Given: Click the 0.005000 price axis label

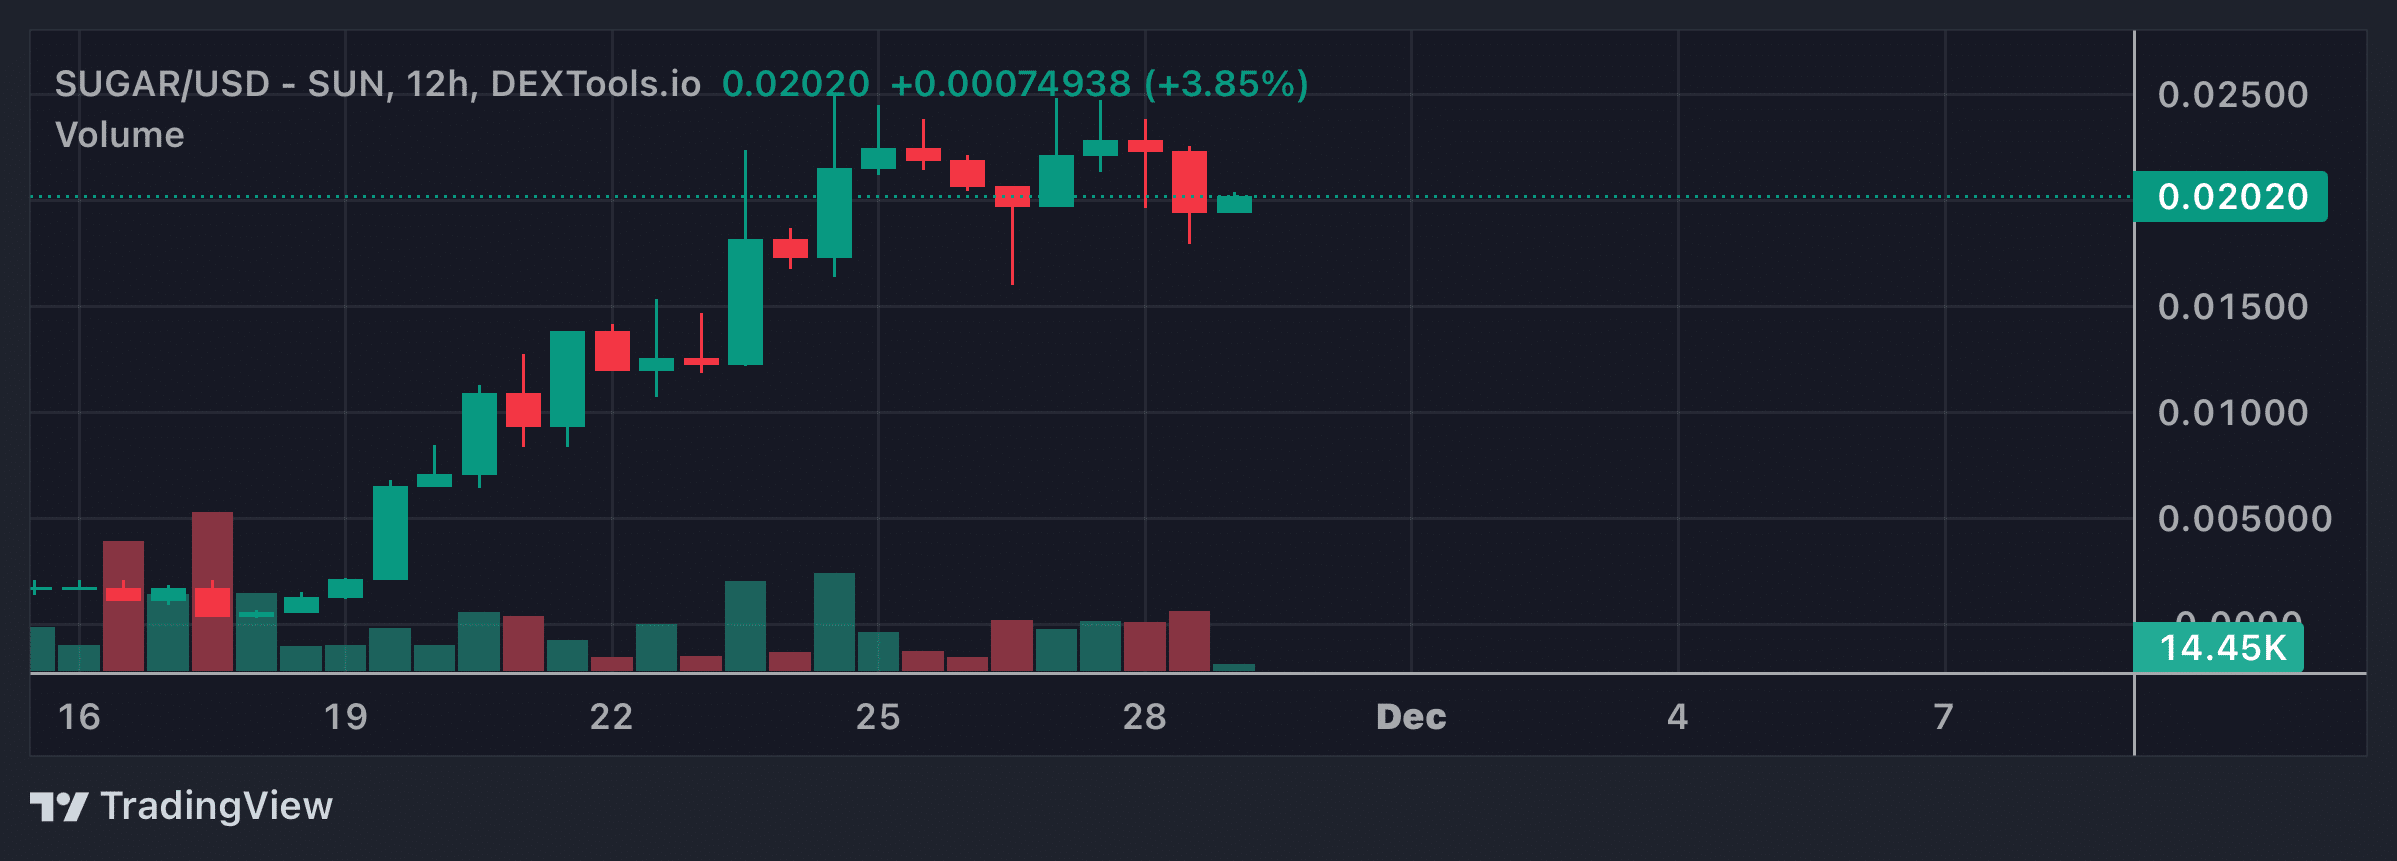Looking at the screenshot, I should click(2245, 519).
